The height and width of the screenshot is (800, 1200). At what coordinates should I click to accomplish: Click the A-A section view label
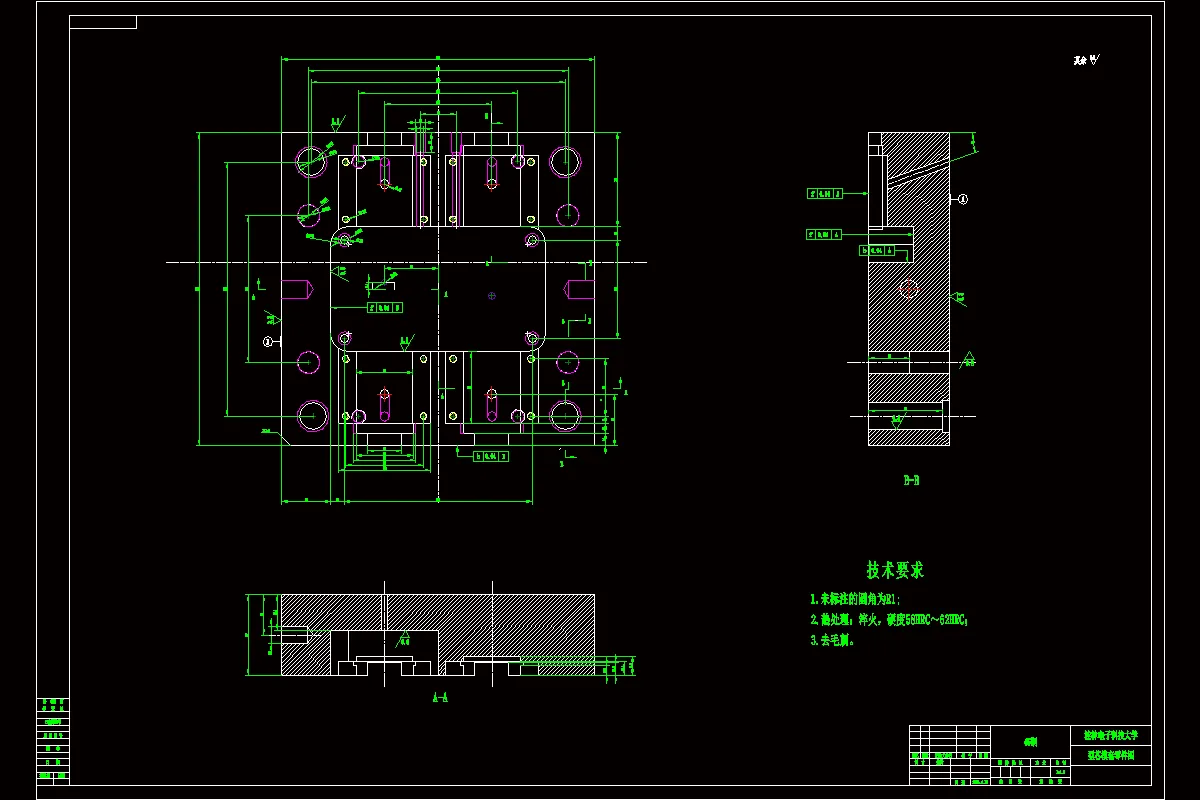click(440, 698)
